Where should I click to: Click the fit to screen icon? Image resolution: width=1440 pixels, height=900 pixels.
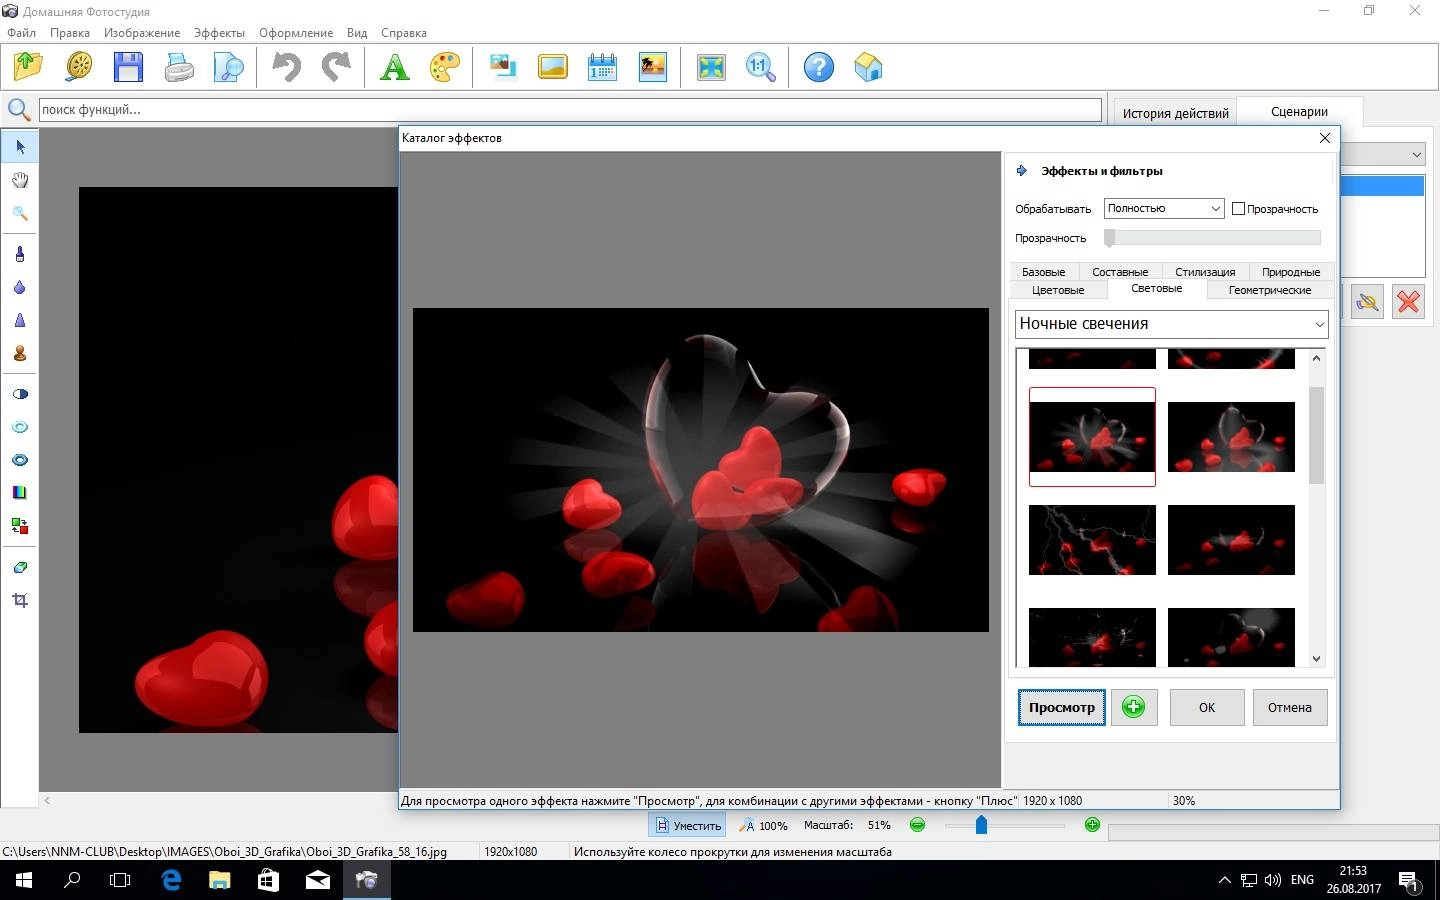(711, 67)
